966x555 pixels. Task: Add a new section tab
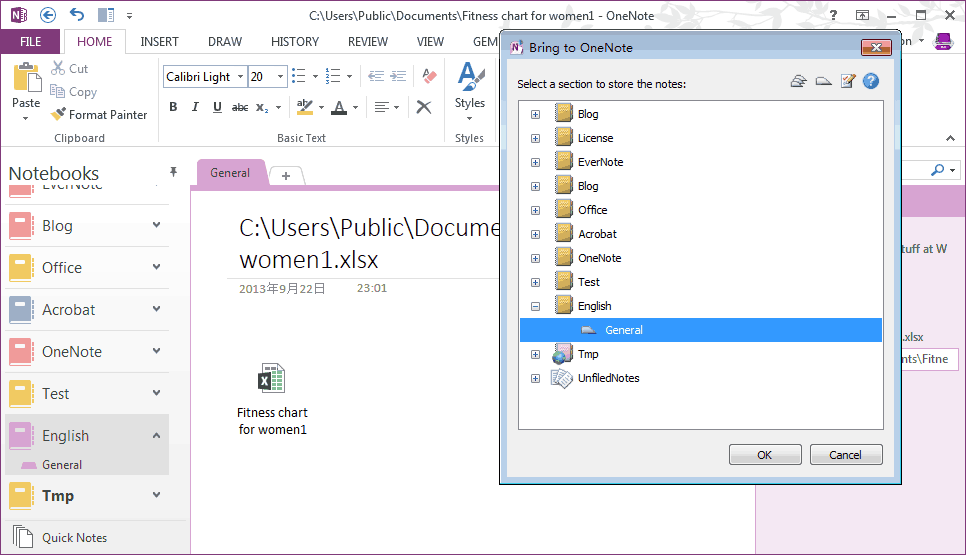(x=286, y=176)
